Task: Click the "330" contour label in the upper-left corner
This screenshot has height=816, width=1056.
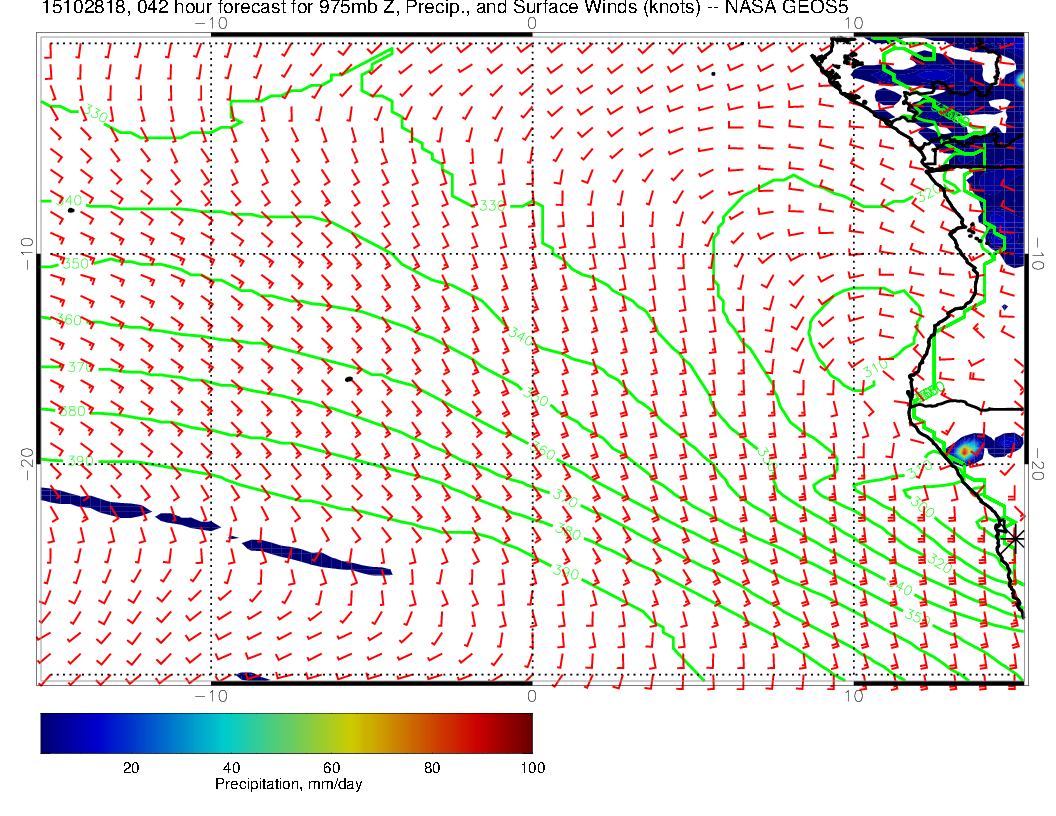Action: 95,114
